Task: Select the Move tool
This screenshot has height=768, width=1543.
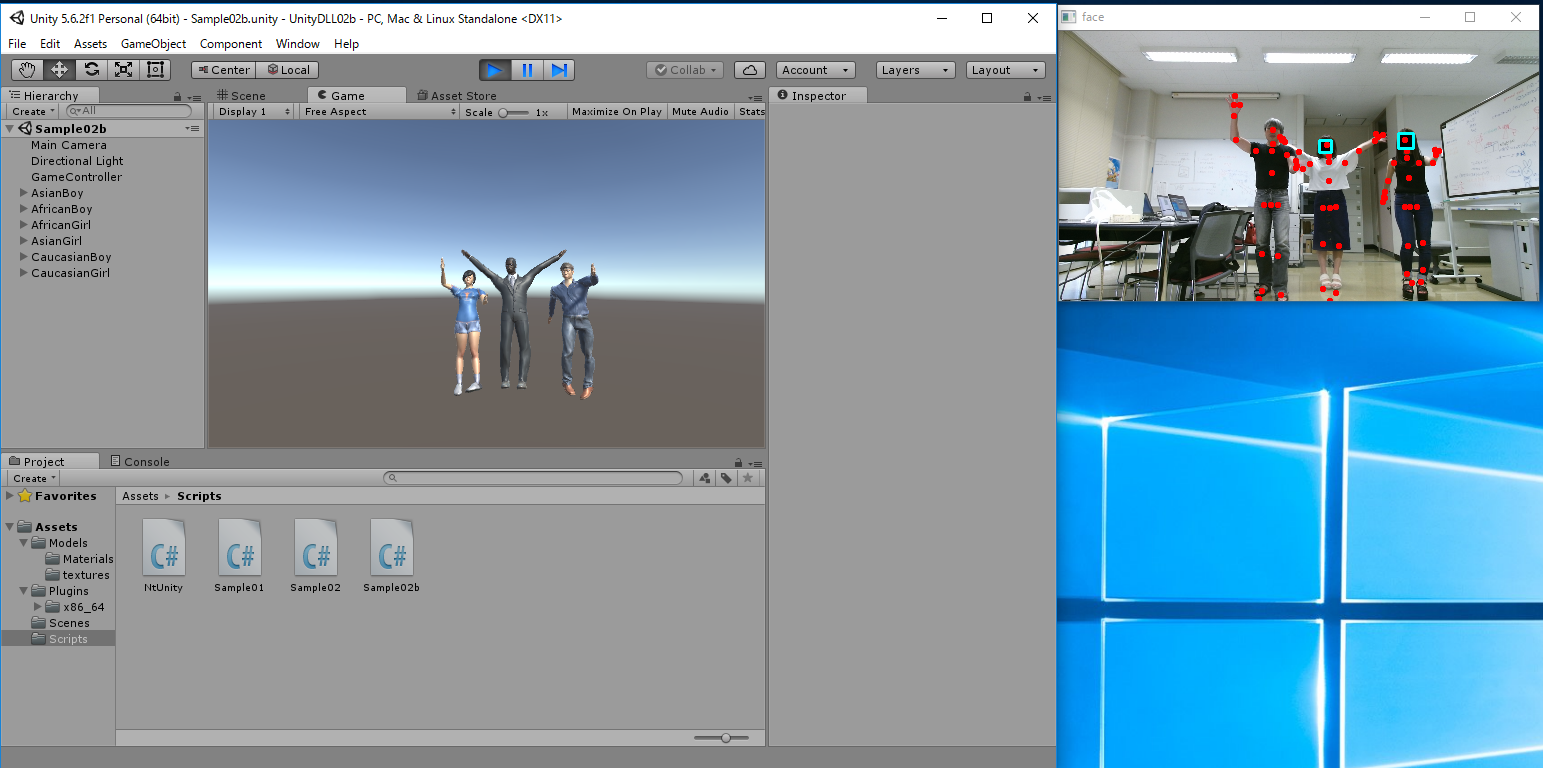Action: 59,70
